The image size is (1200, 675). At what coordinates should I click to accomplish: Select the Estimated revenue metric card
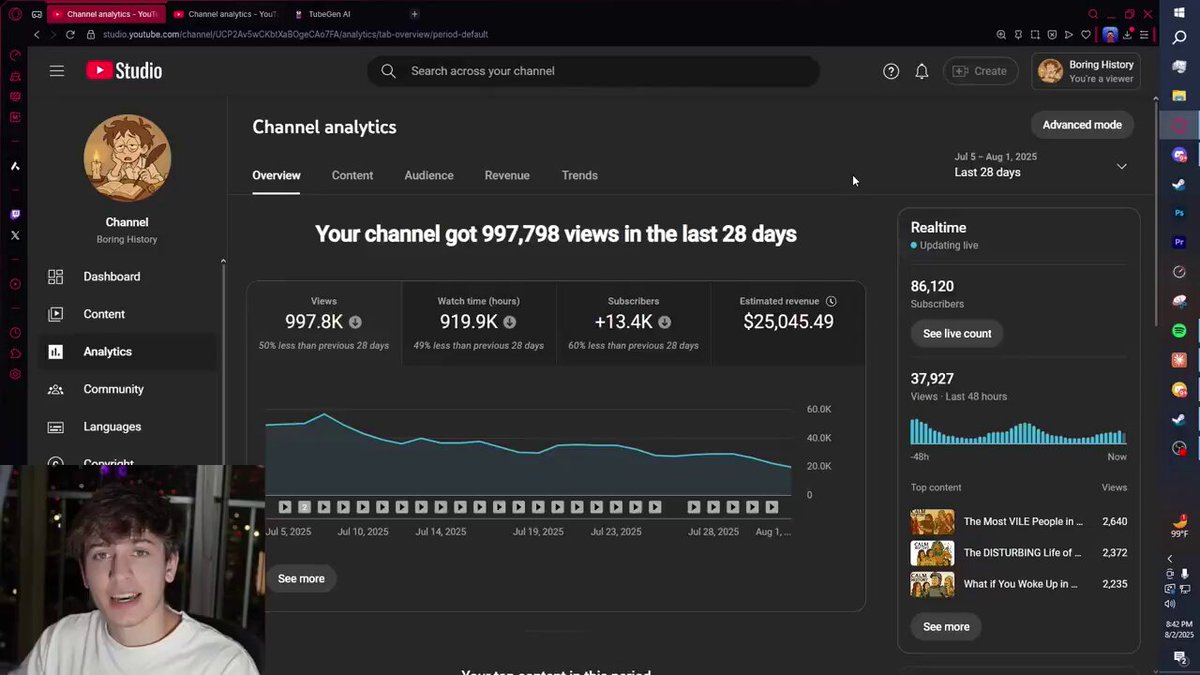coord(788,323)
